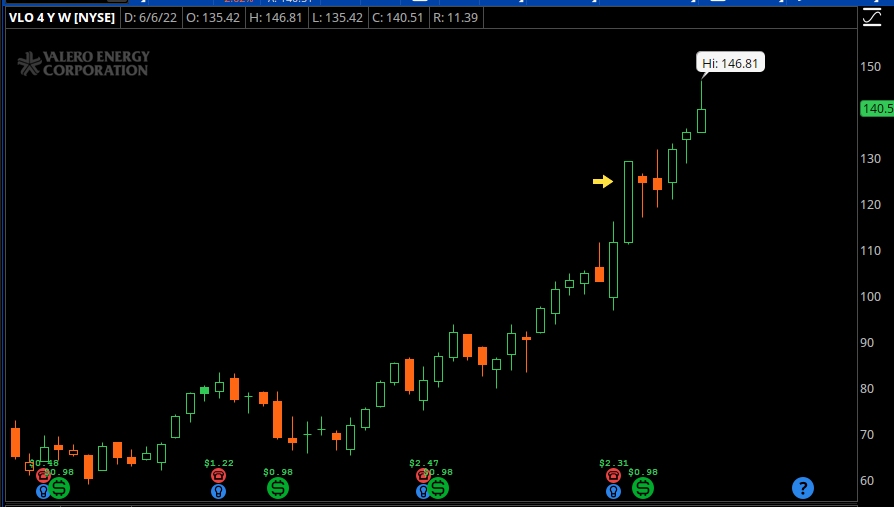Screen dimensions: 894x507
Task: Click the red phone icon under $2.47
Action: point(422,475)
